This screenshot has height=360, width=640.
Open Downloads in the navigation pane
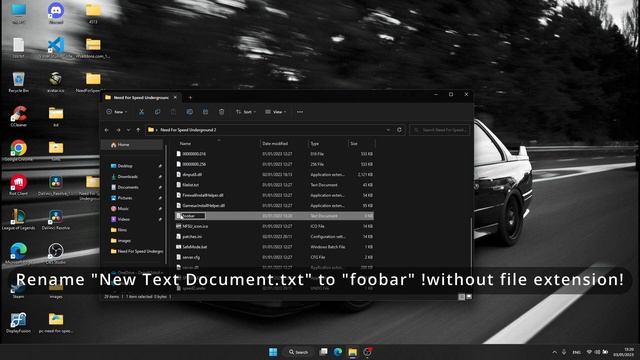click(127, 176)
